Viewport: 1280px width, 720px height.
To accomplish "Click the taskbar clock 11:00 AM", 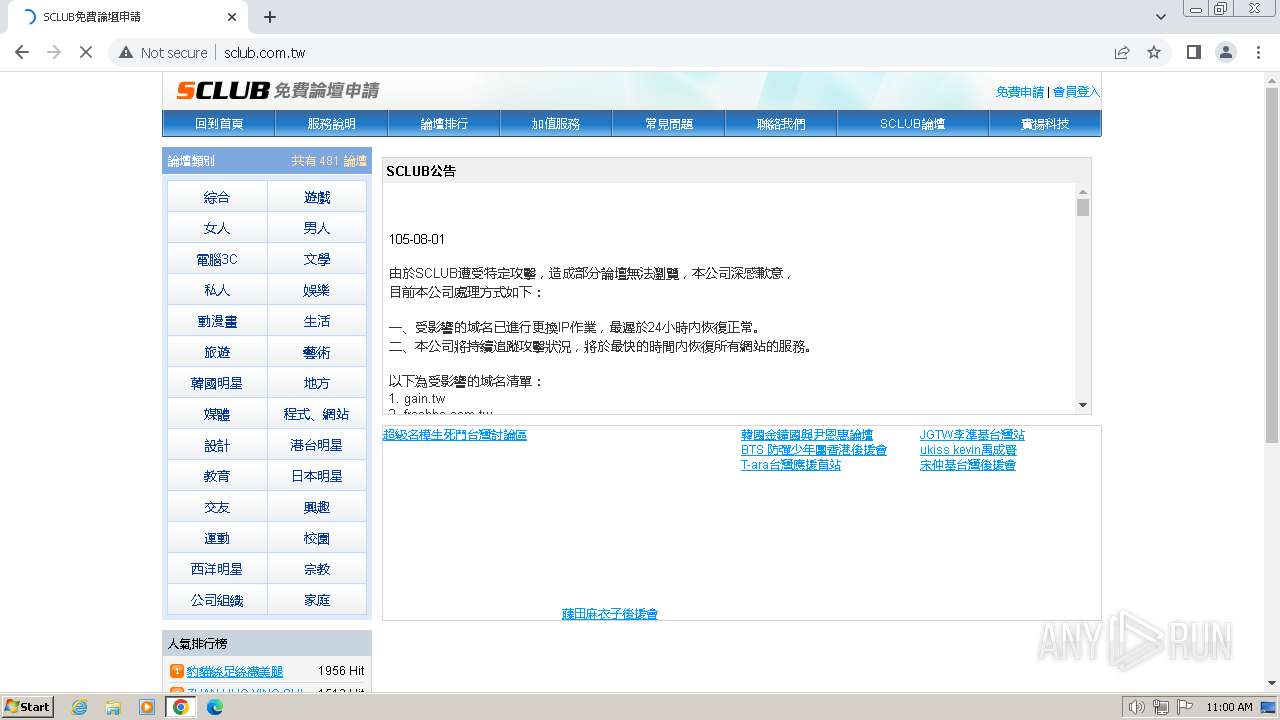I will (x=1229, y=707).
